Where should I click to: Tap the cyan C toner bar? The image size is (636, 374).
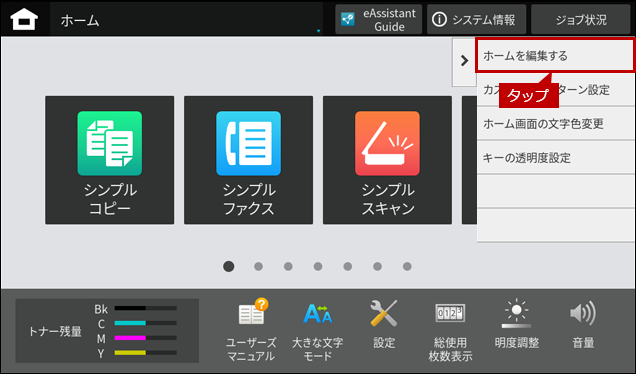[x=146, y=323]
